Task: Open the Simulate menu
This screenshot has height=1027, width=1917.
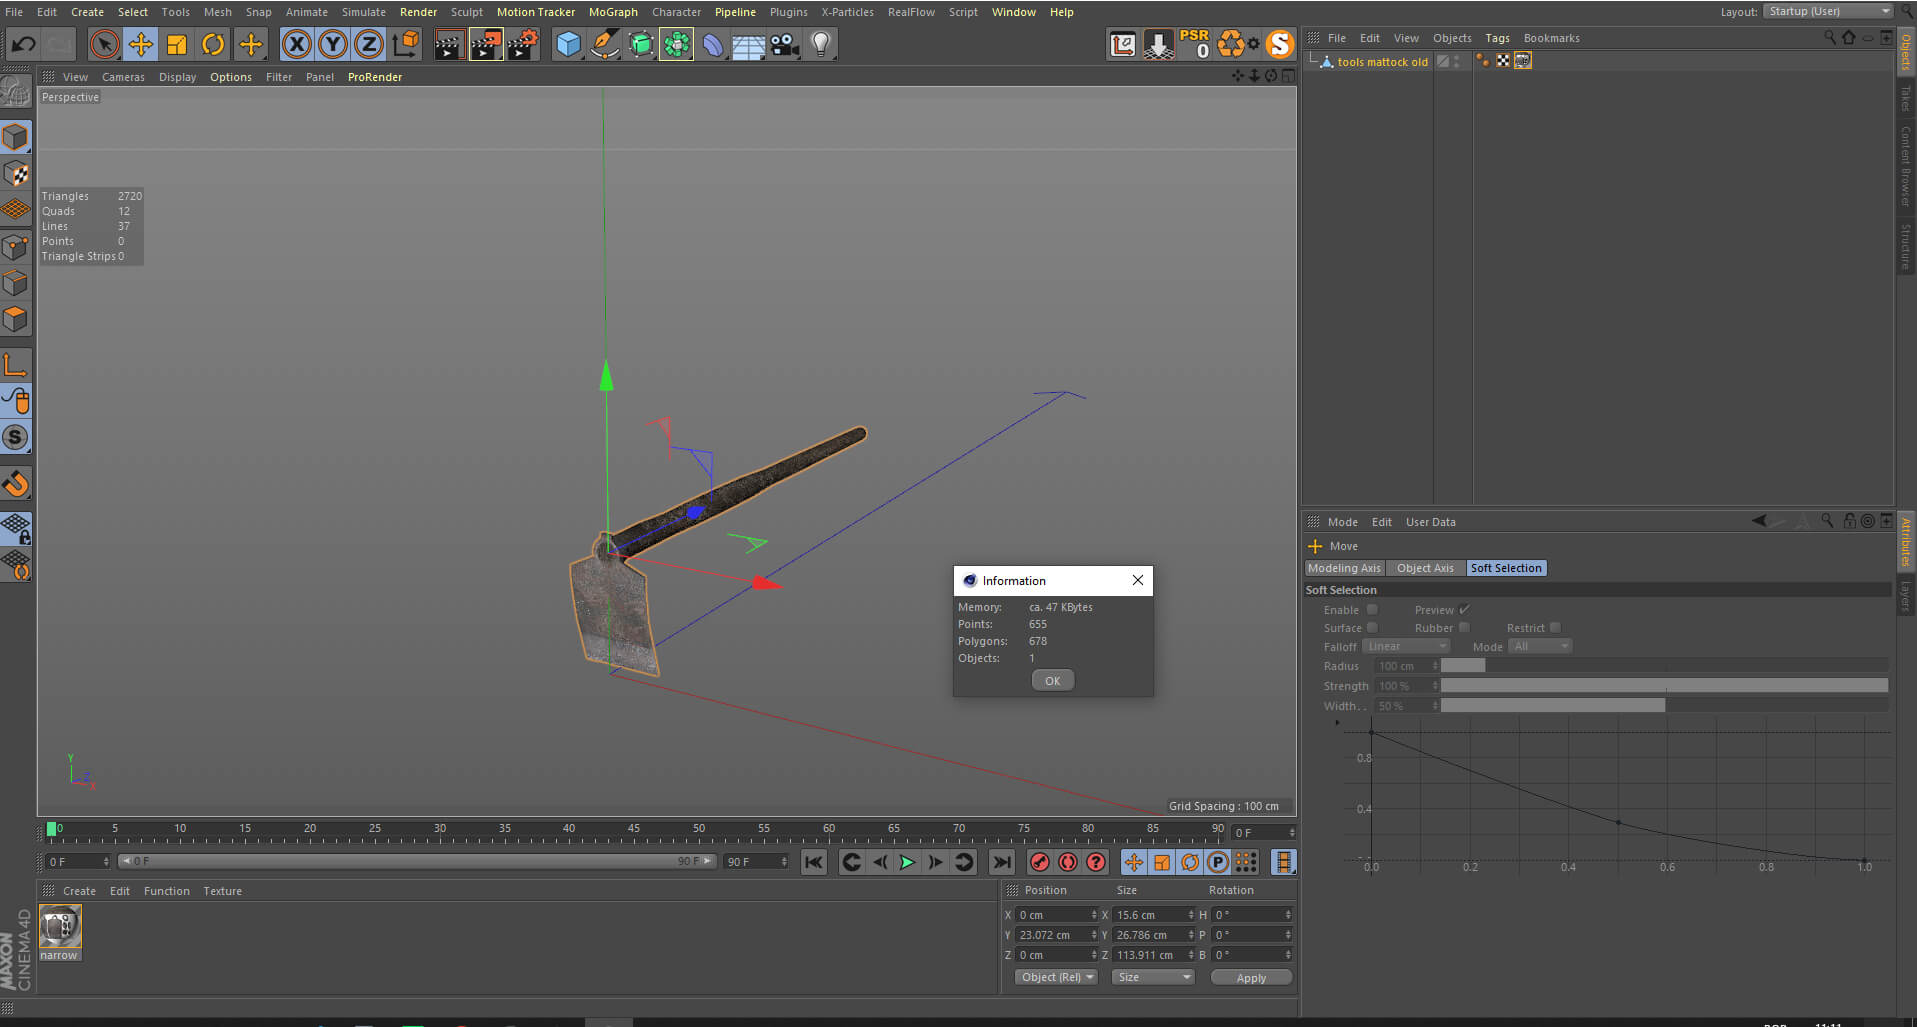Action: [x=364, y=12]
